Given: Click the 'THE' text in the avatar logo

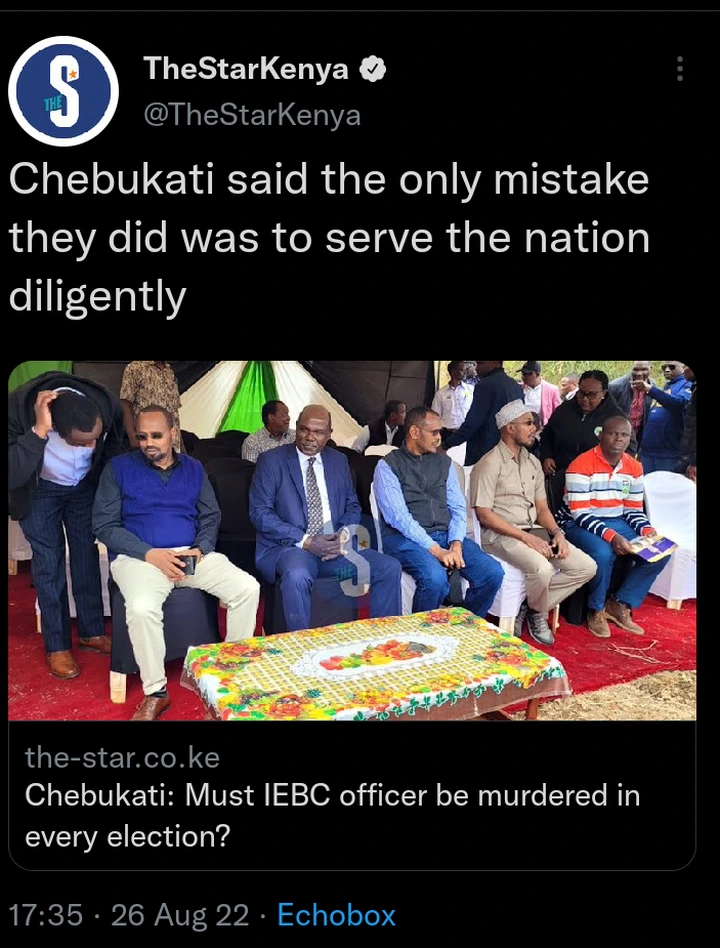Looking at the screenshot, I should point(53,104).
